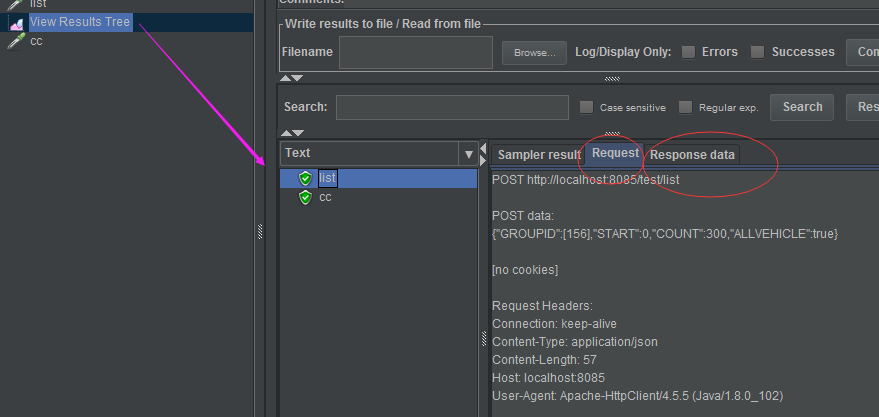Image resolution: width=879 pixels, height=417 pixels.
Task: Select the list result row
Action: [378, 178]
